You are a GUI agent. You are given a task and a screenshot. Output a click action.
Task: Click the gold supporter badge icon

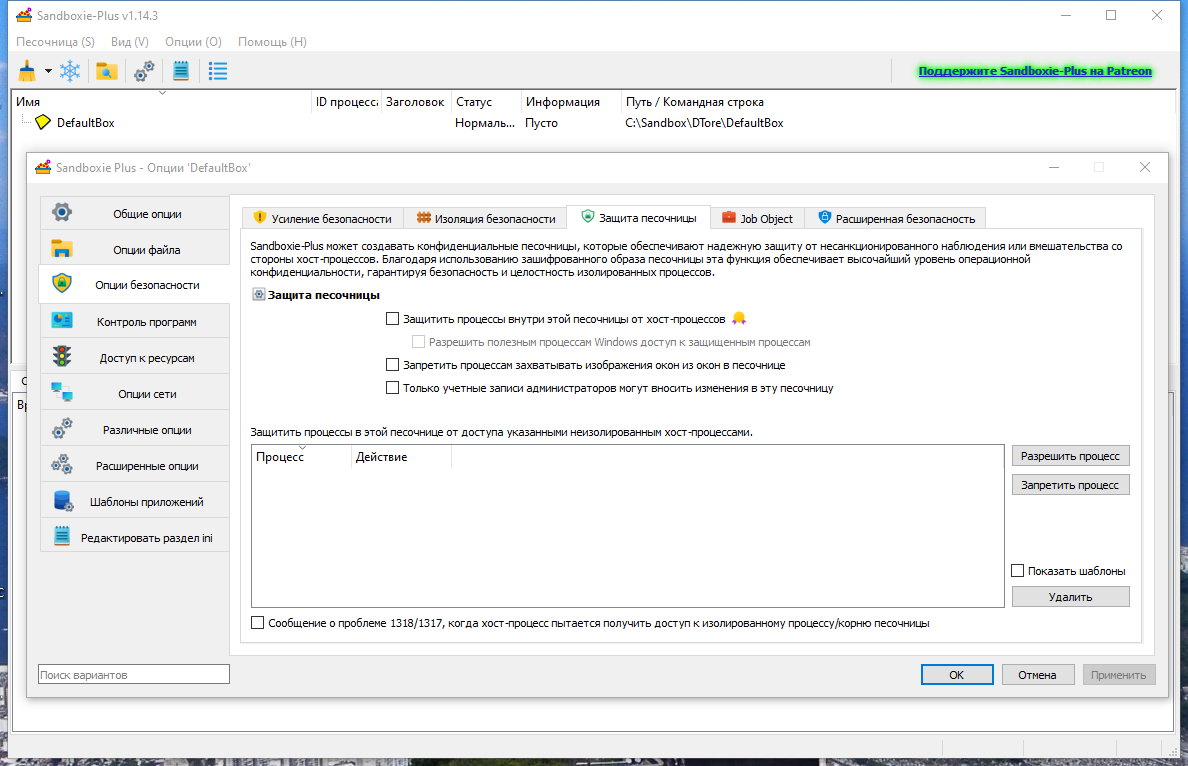coord(739,318)
